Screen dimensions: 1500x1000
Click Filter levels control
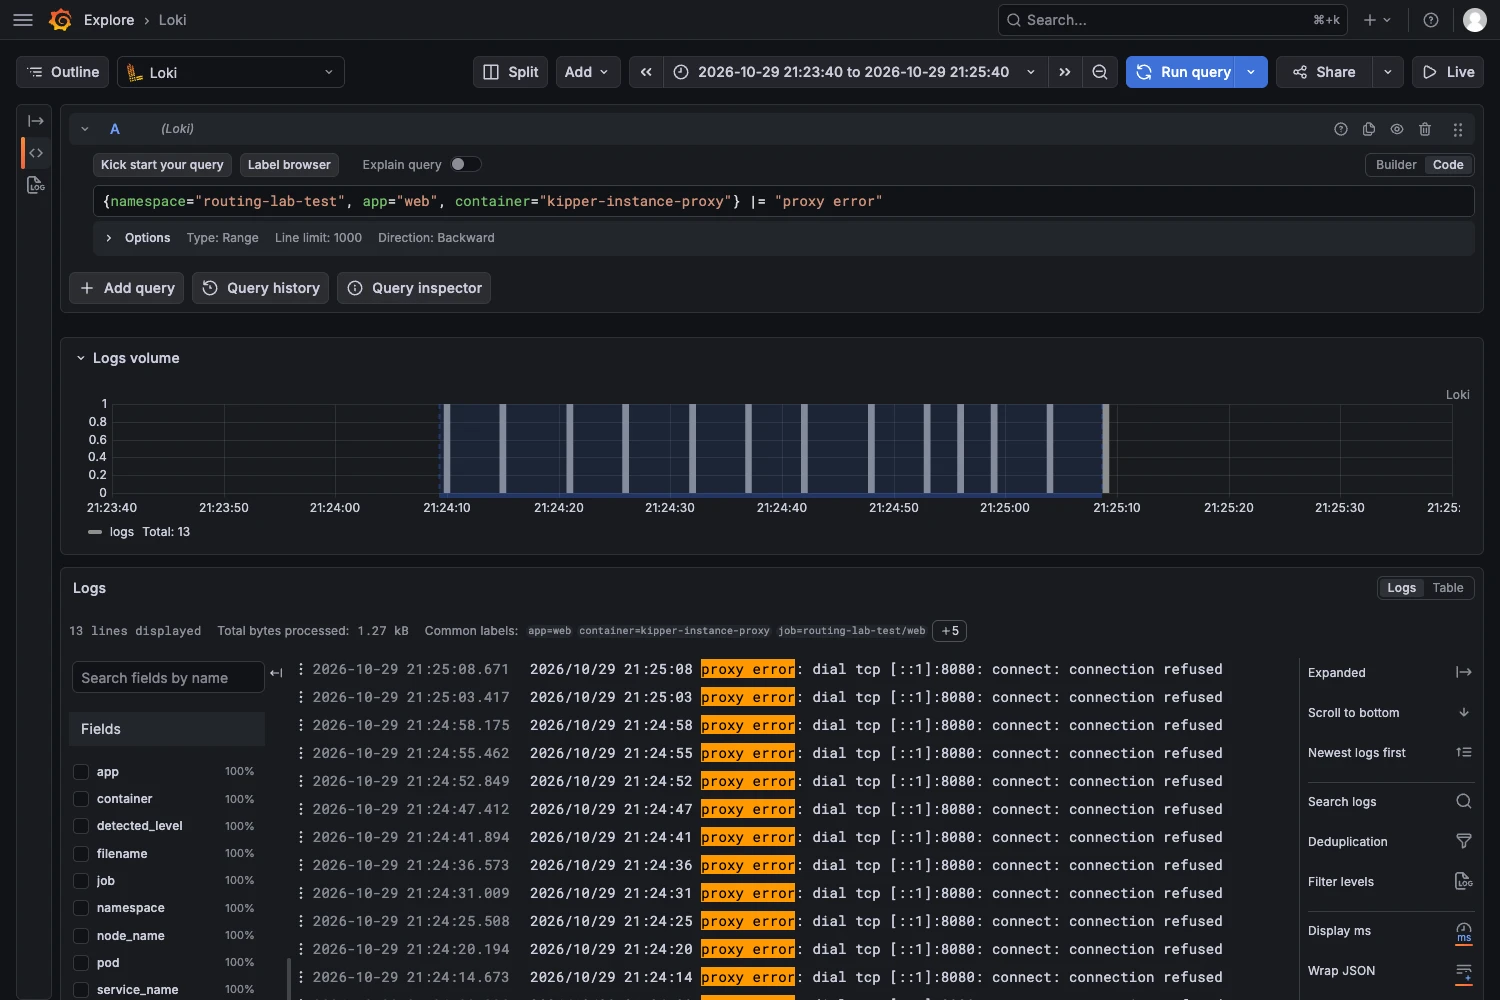point(1390,882)
